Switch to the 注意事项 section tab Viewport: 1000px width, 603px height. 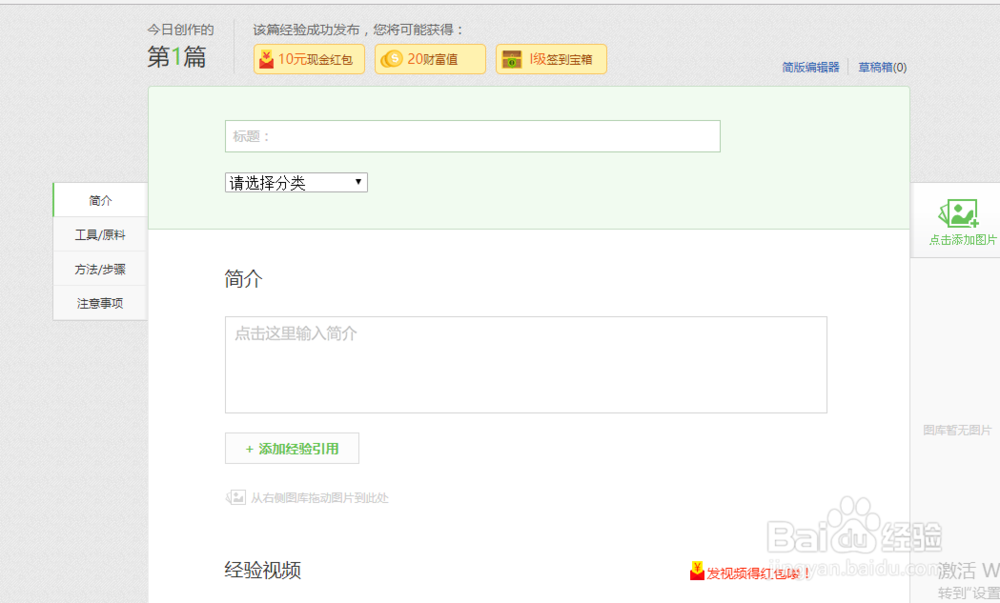[x=99, y=304]
